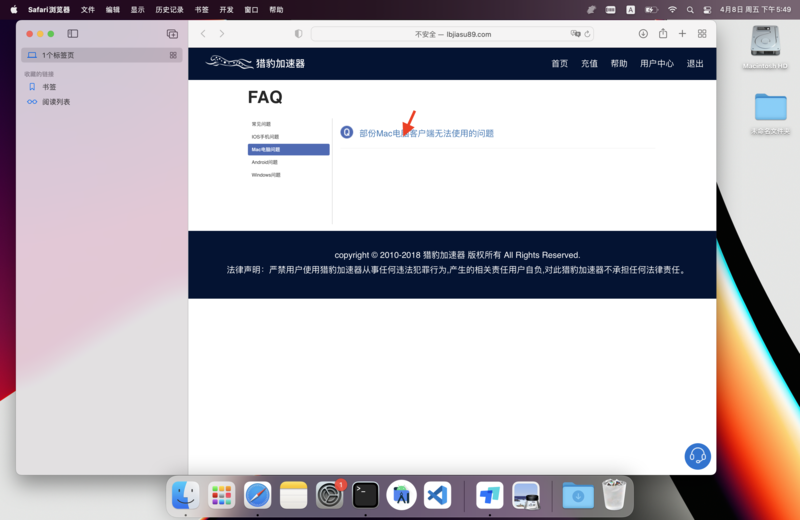This screenshot has width=800, height=520.
Task: Select 阅读列表 in the Safari sidebar
Action: (x=56, y=102)
